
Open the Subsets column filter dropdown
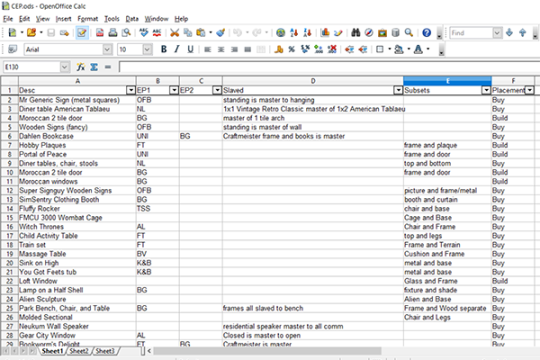(x=486, y=90)
